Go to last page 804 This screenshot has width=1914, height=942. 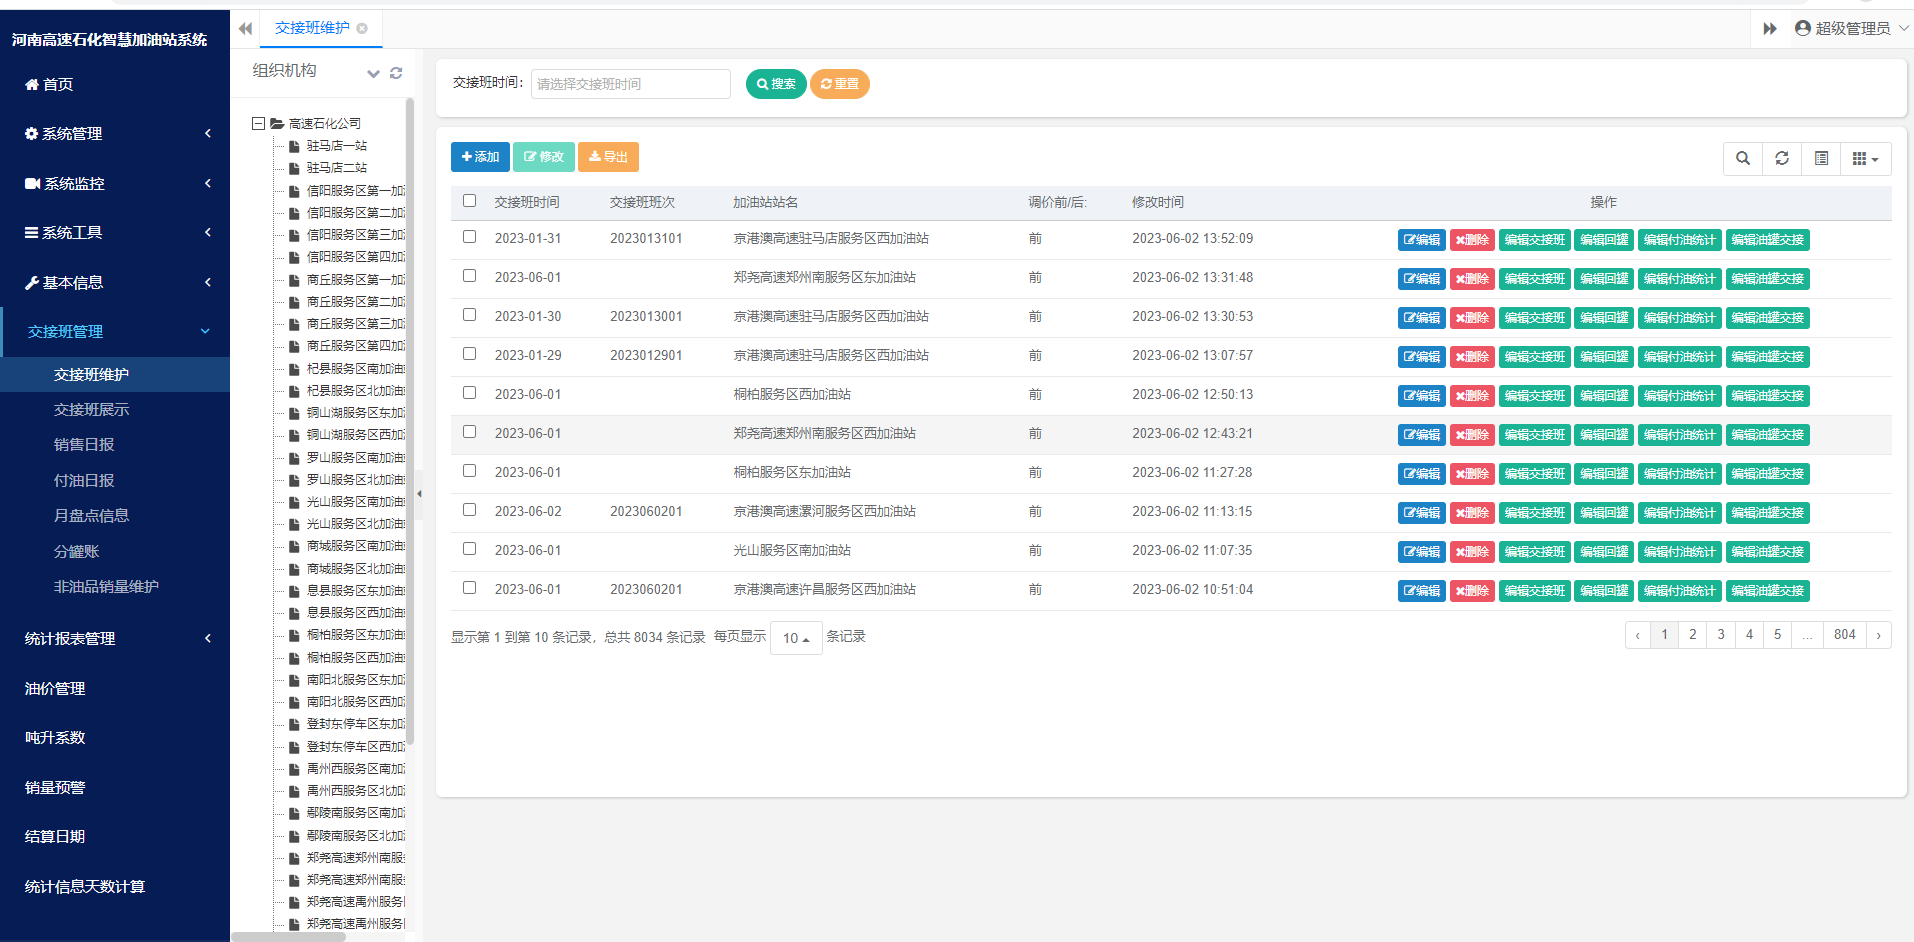click(1845, 635)
